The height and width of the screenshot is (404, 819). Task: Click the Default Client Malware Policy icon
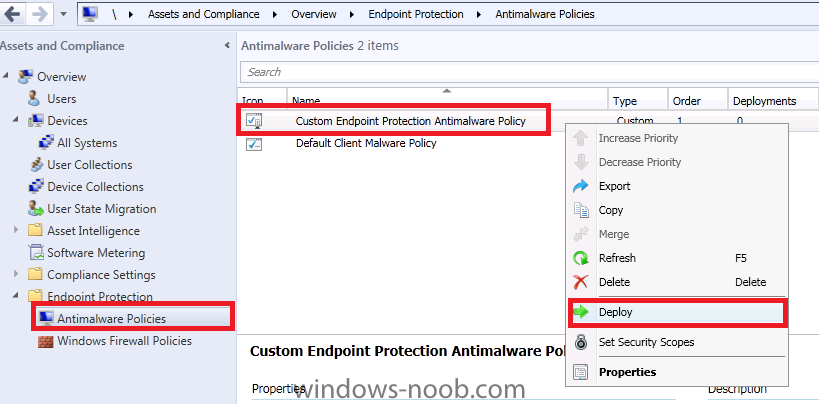(254, 143)
